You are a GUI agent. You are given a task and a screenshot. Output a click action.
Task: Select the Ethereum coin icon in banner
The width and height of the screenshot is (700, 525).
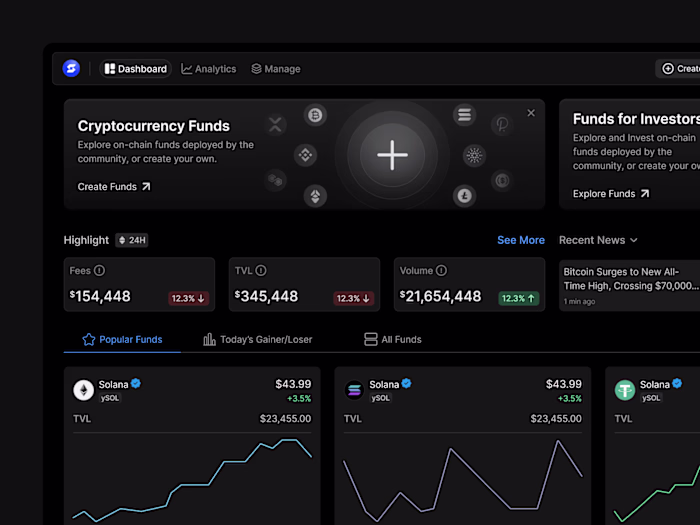click(315, 196)
